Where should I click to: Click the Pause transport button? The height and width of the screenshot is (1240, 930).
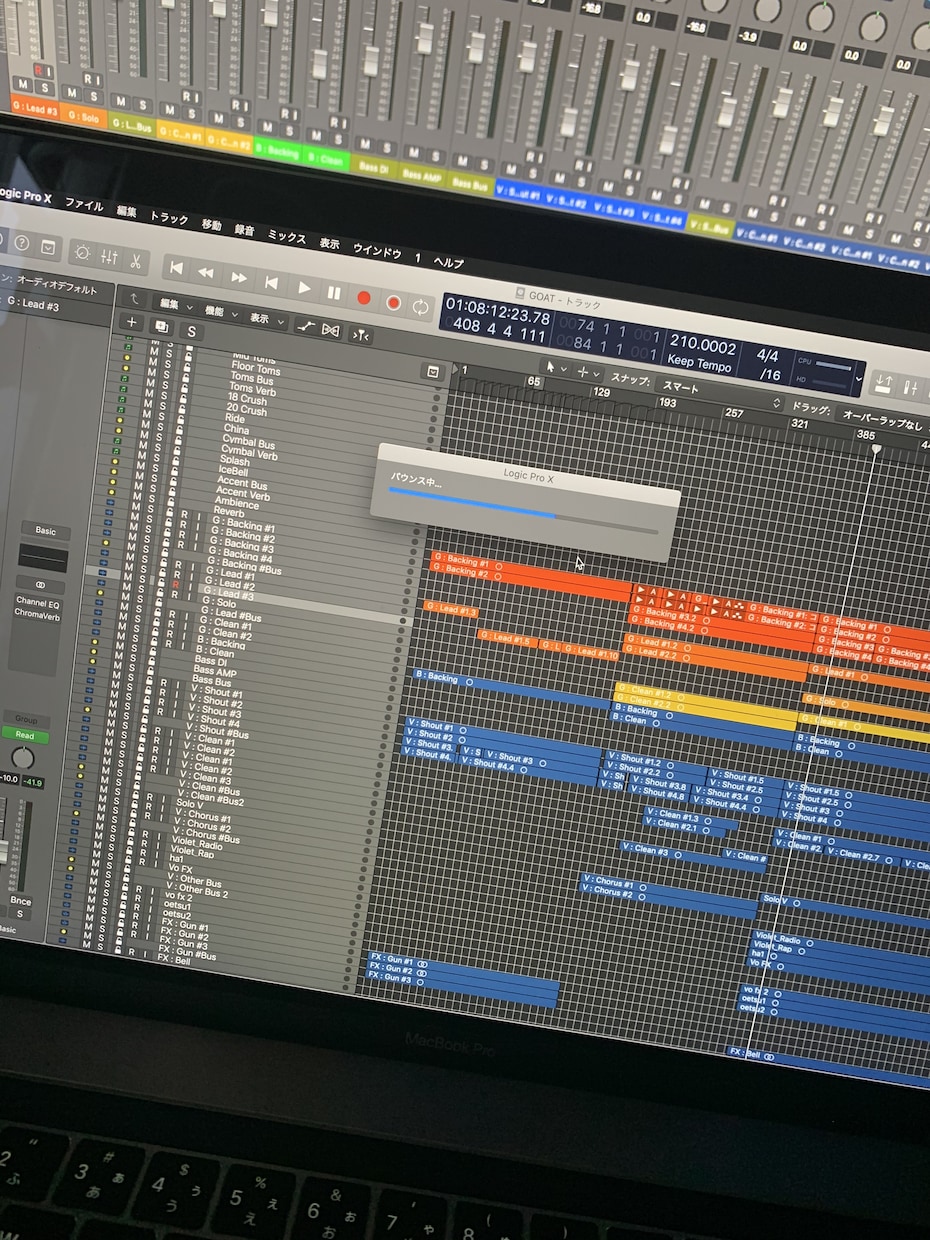click(x=334, y=292)
